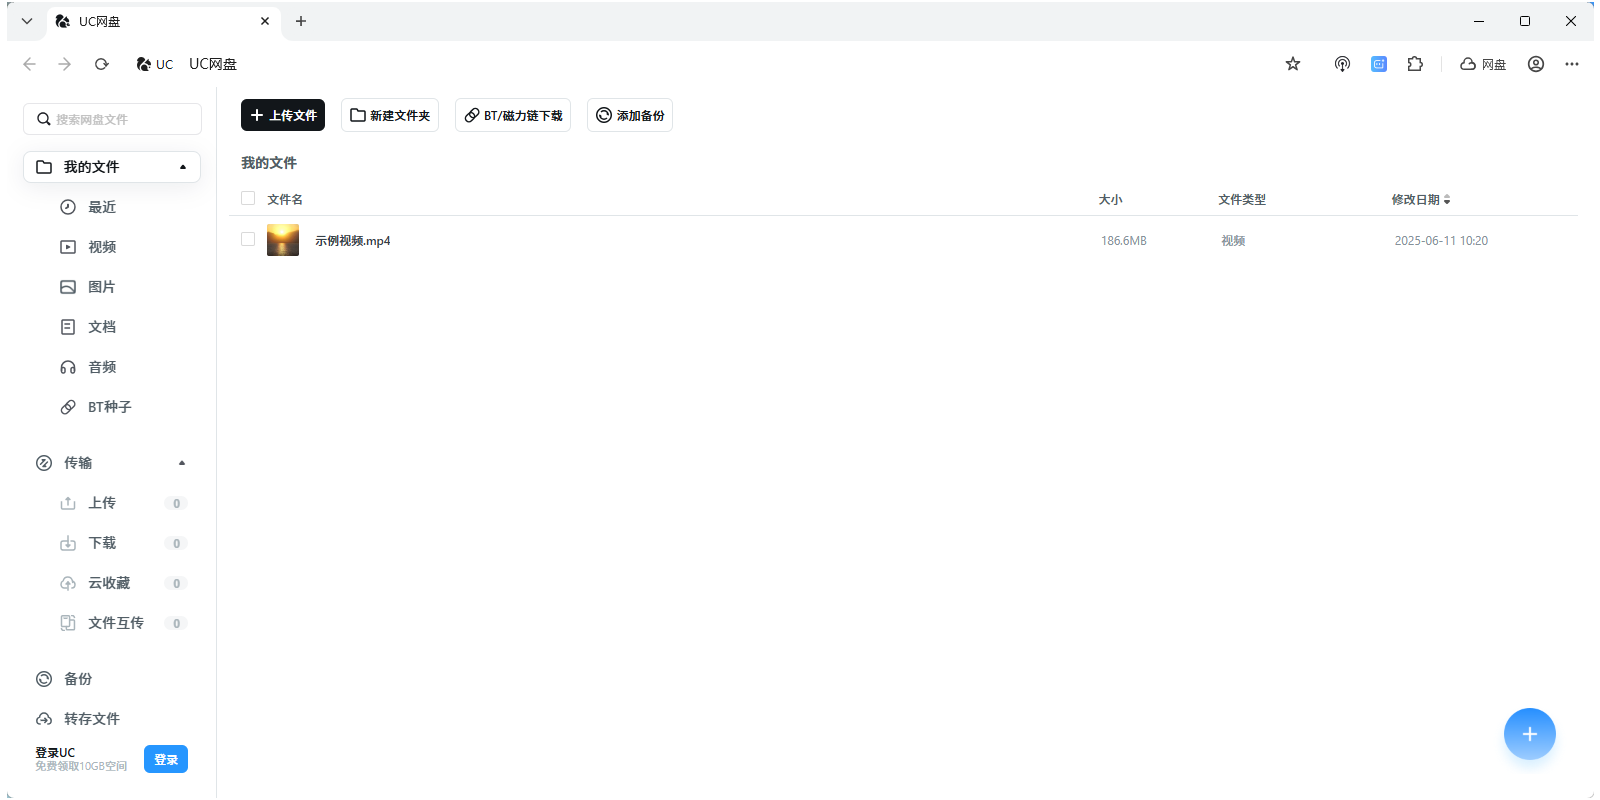Click the blue 登录 button

[x=166, y=759]
